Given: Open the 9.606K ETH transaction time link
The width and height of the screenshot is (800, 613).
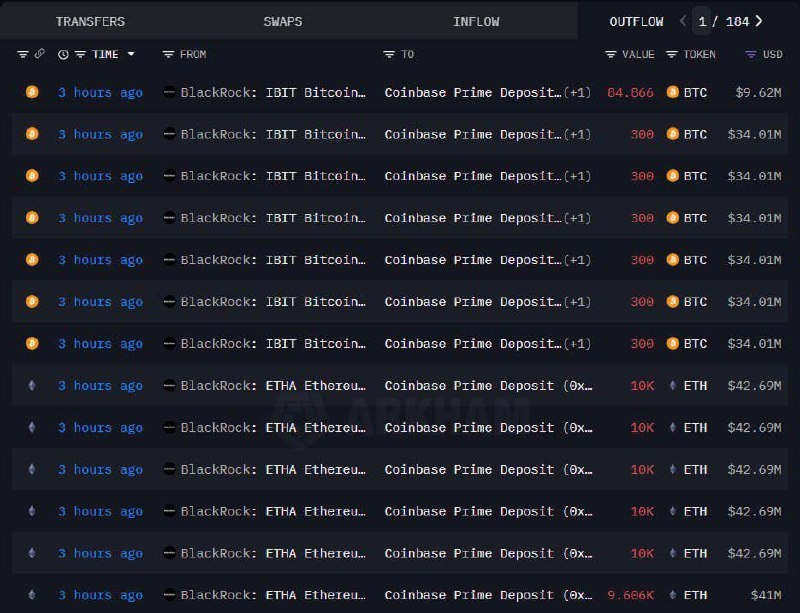Looking at the screenshot, I should pos(100,595).
